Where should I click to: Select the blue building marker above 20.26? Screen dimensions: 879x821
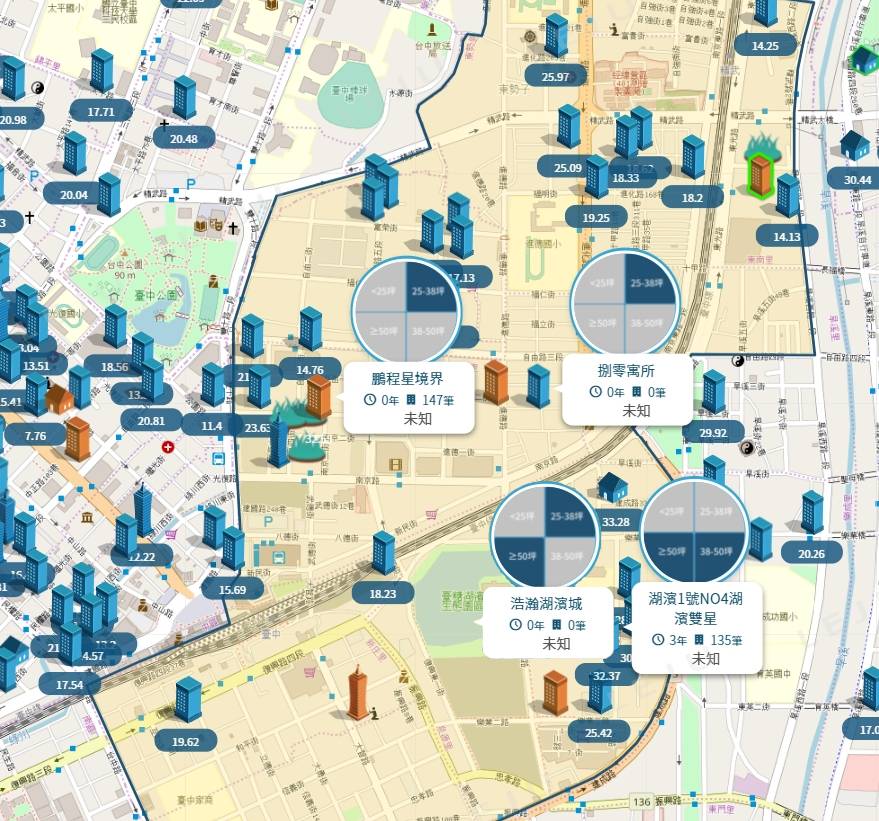click(812, 512)
